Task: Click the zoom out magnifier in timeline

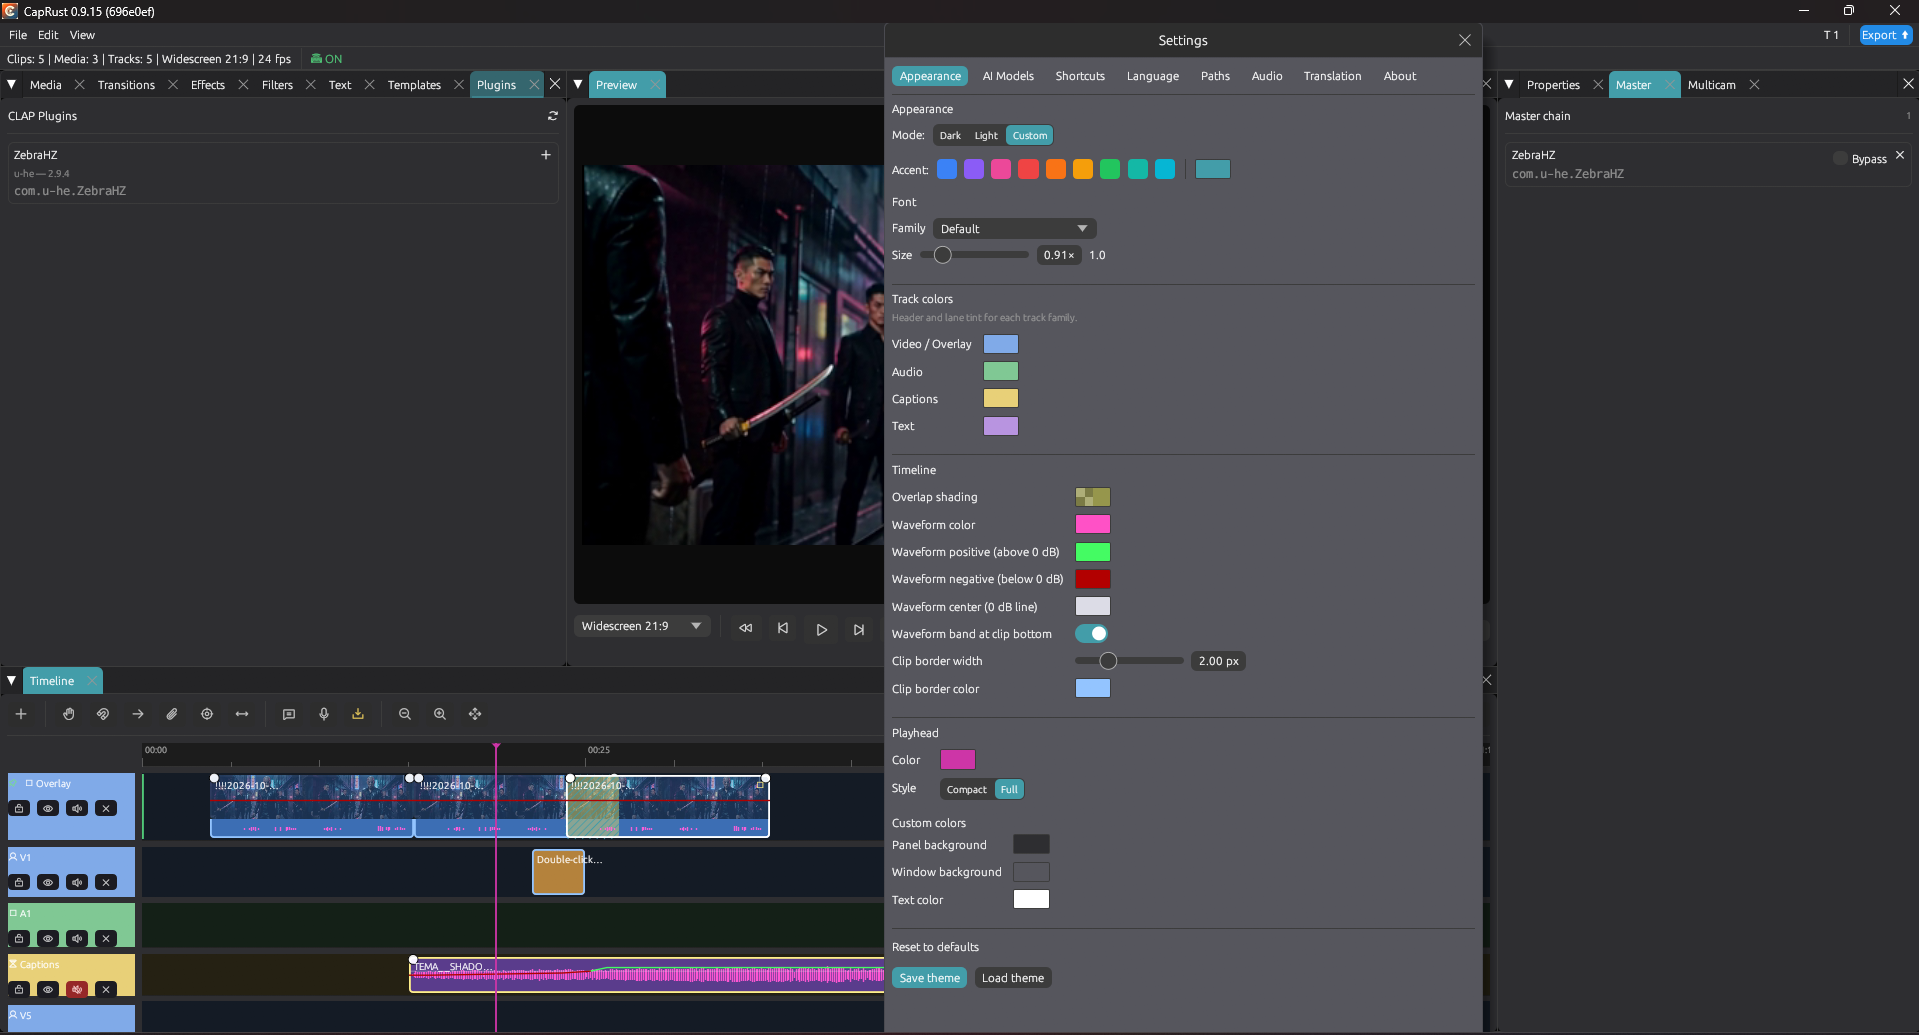Action: [x=405, y=714]
